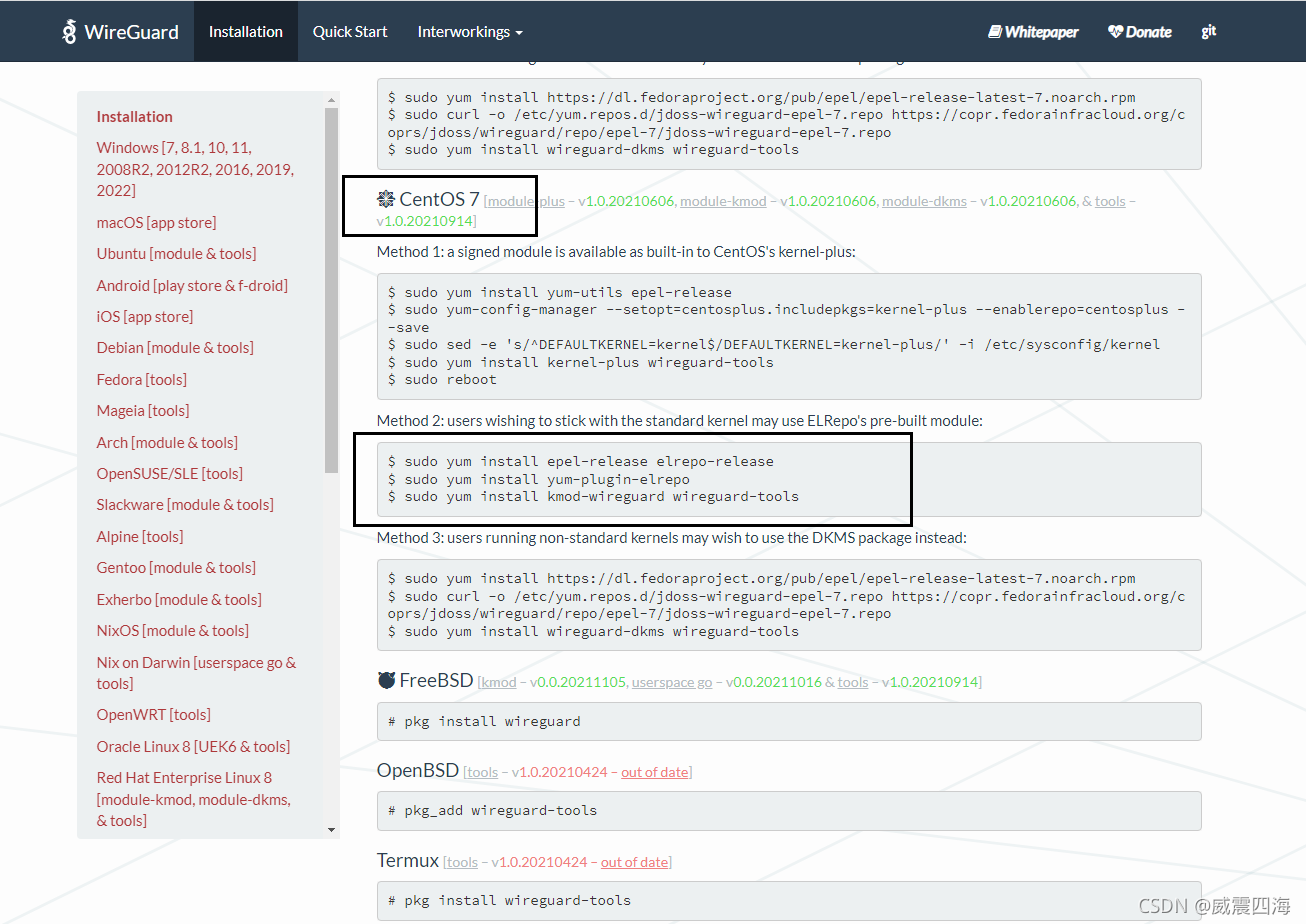Click the FreeBSD daemon icon
The height and width of the screenshot is (924, 1306).
[x=387, y=680]
